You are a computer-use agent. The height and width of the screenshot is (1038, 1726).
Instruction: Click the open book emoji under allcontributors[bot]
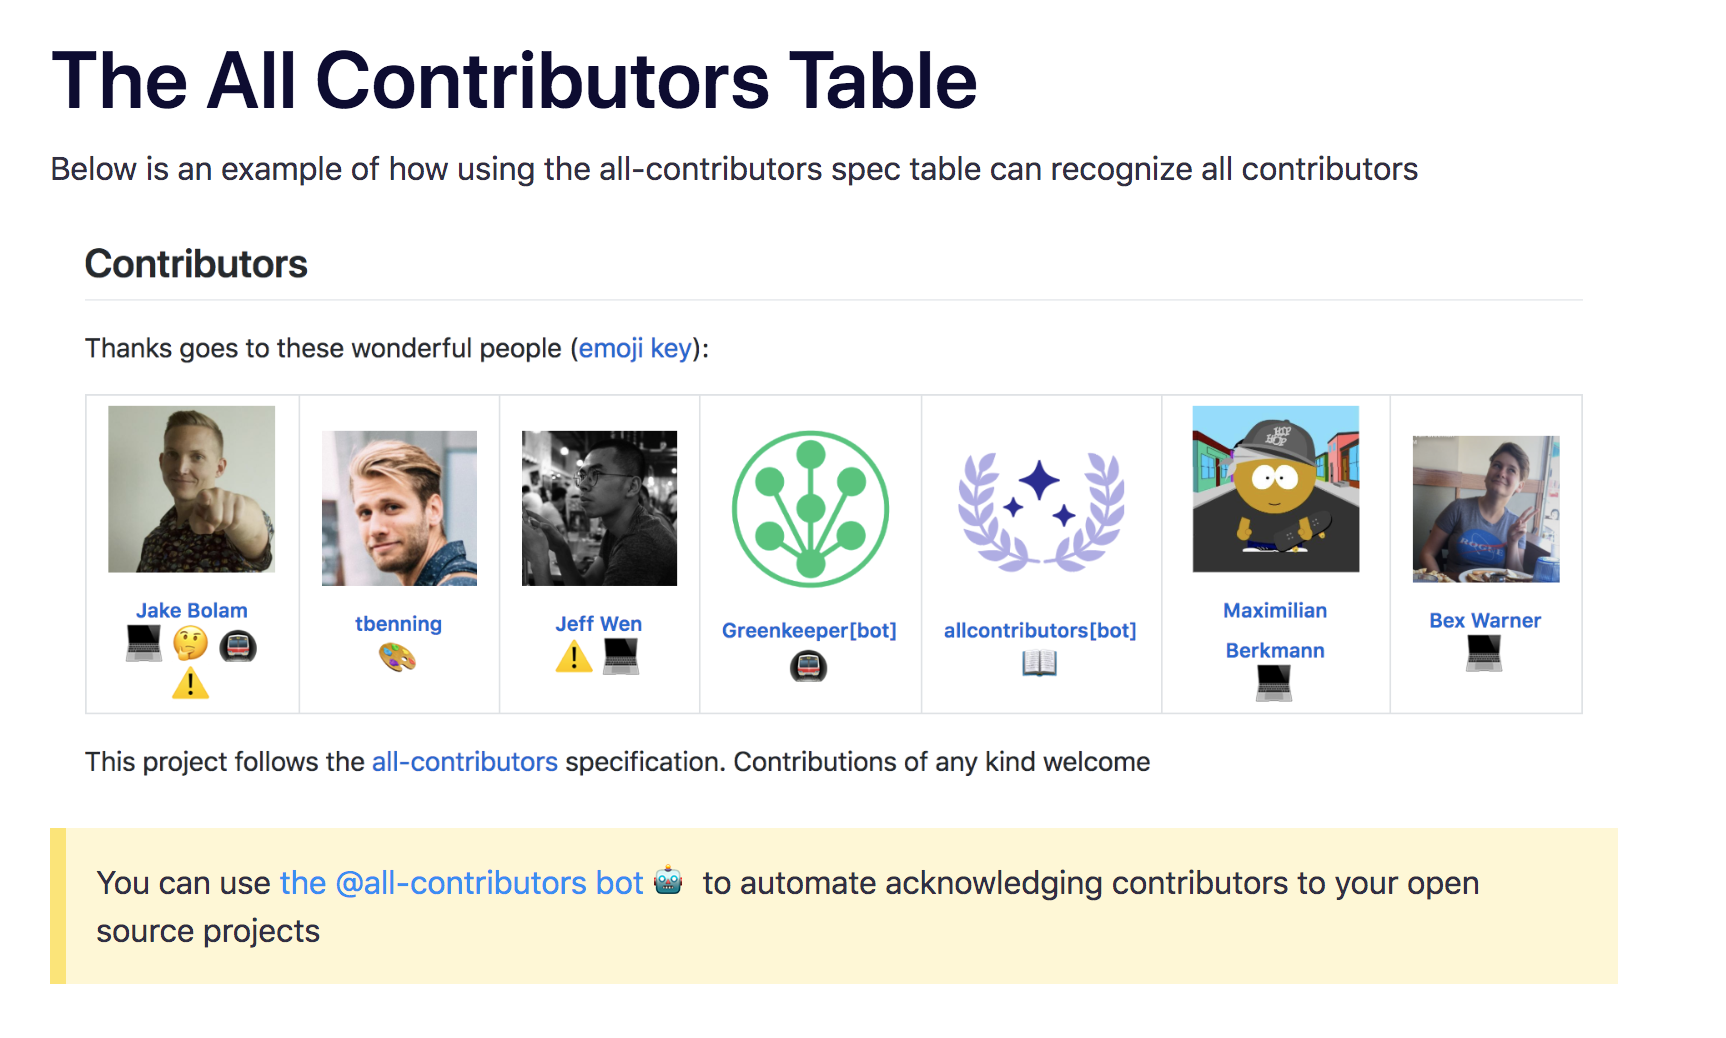pyautogui.click(x=1041, y=664)
